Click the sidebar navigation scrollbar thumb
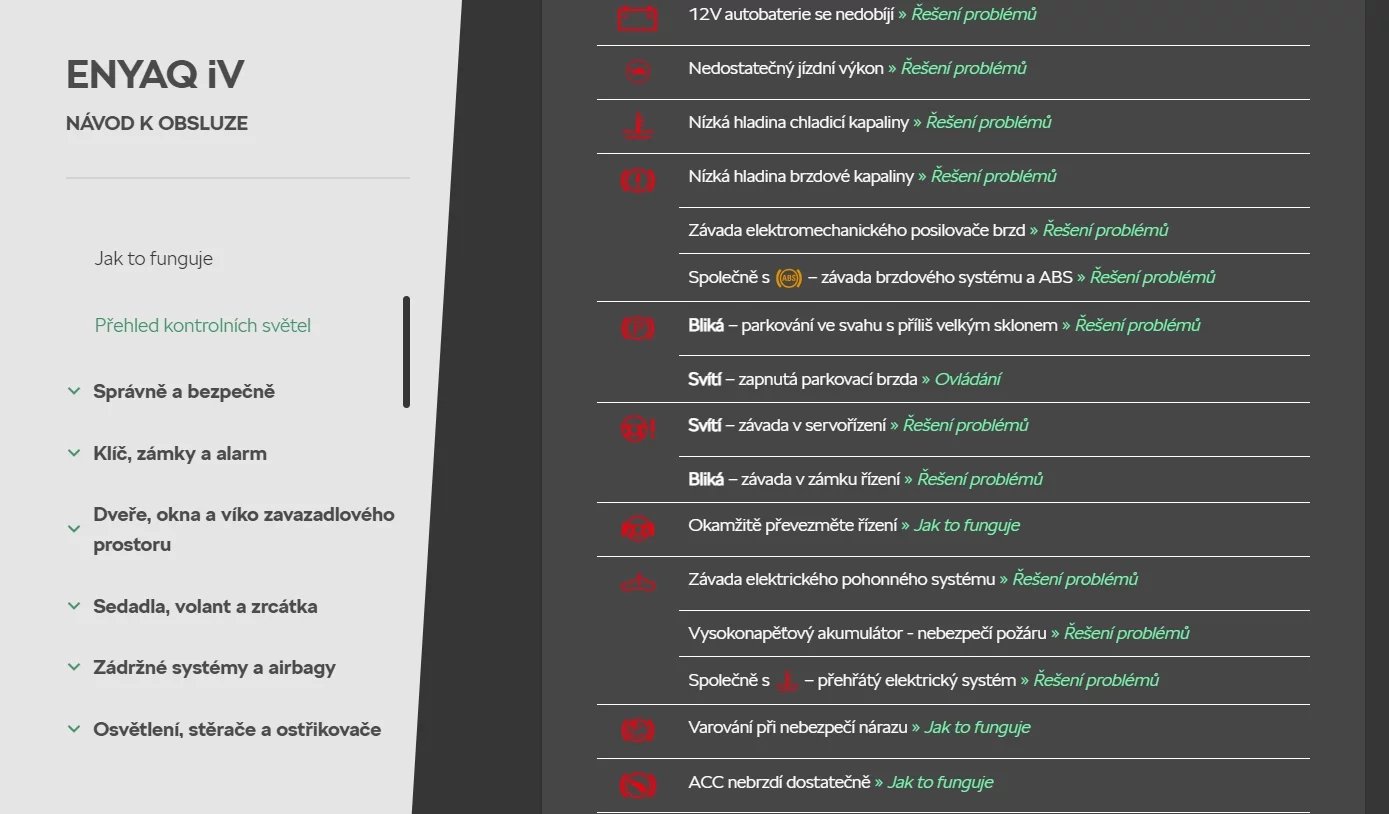This screenshot has height=814, width=1389. 407,351
